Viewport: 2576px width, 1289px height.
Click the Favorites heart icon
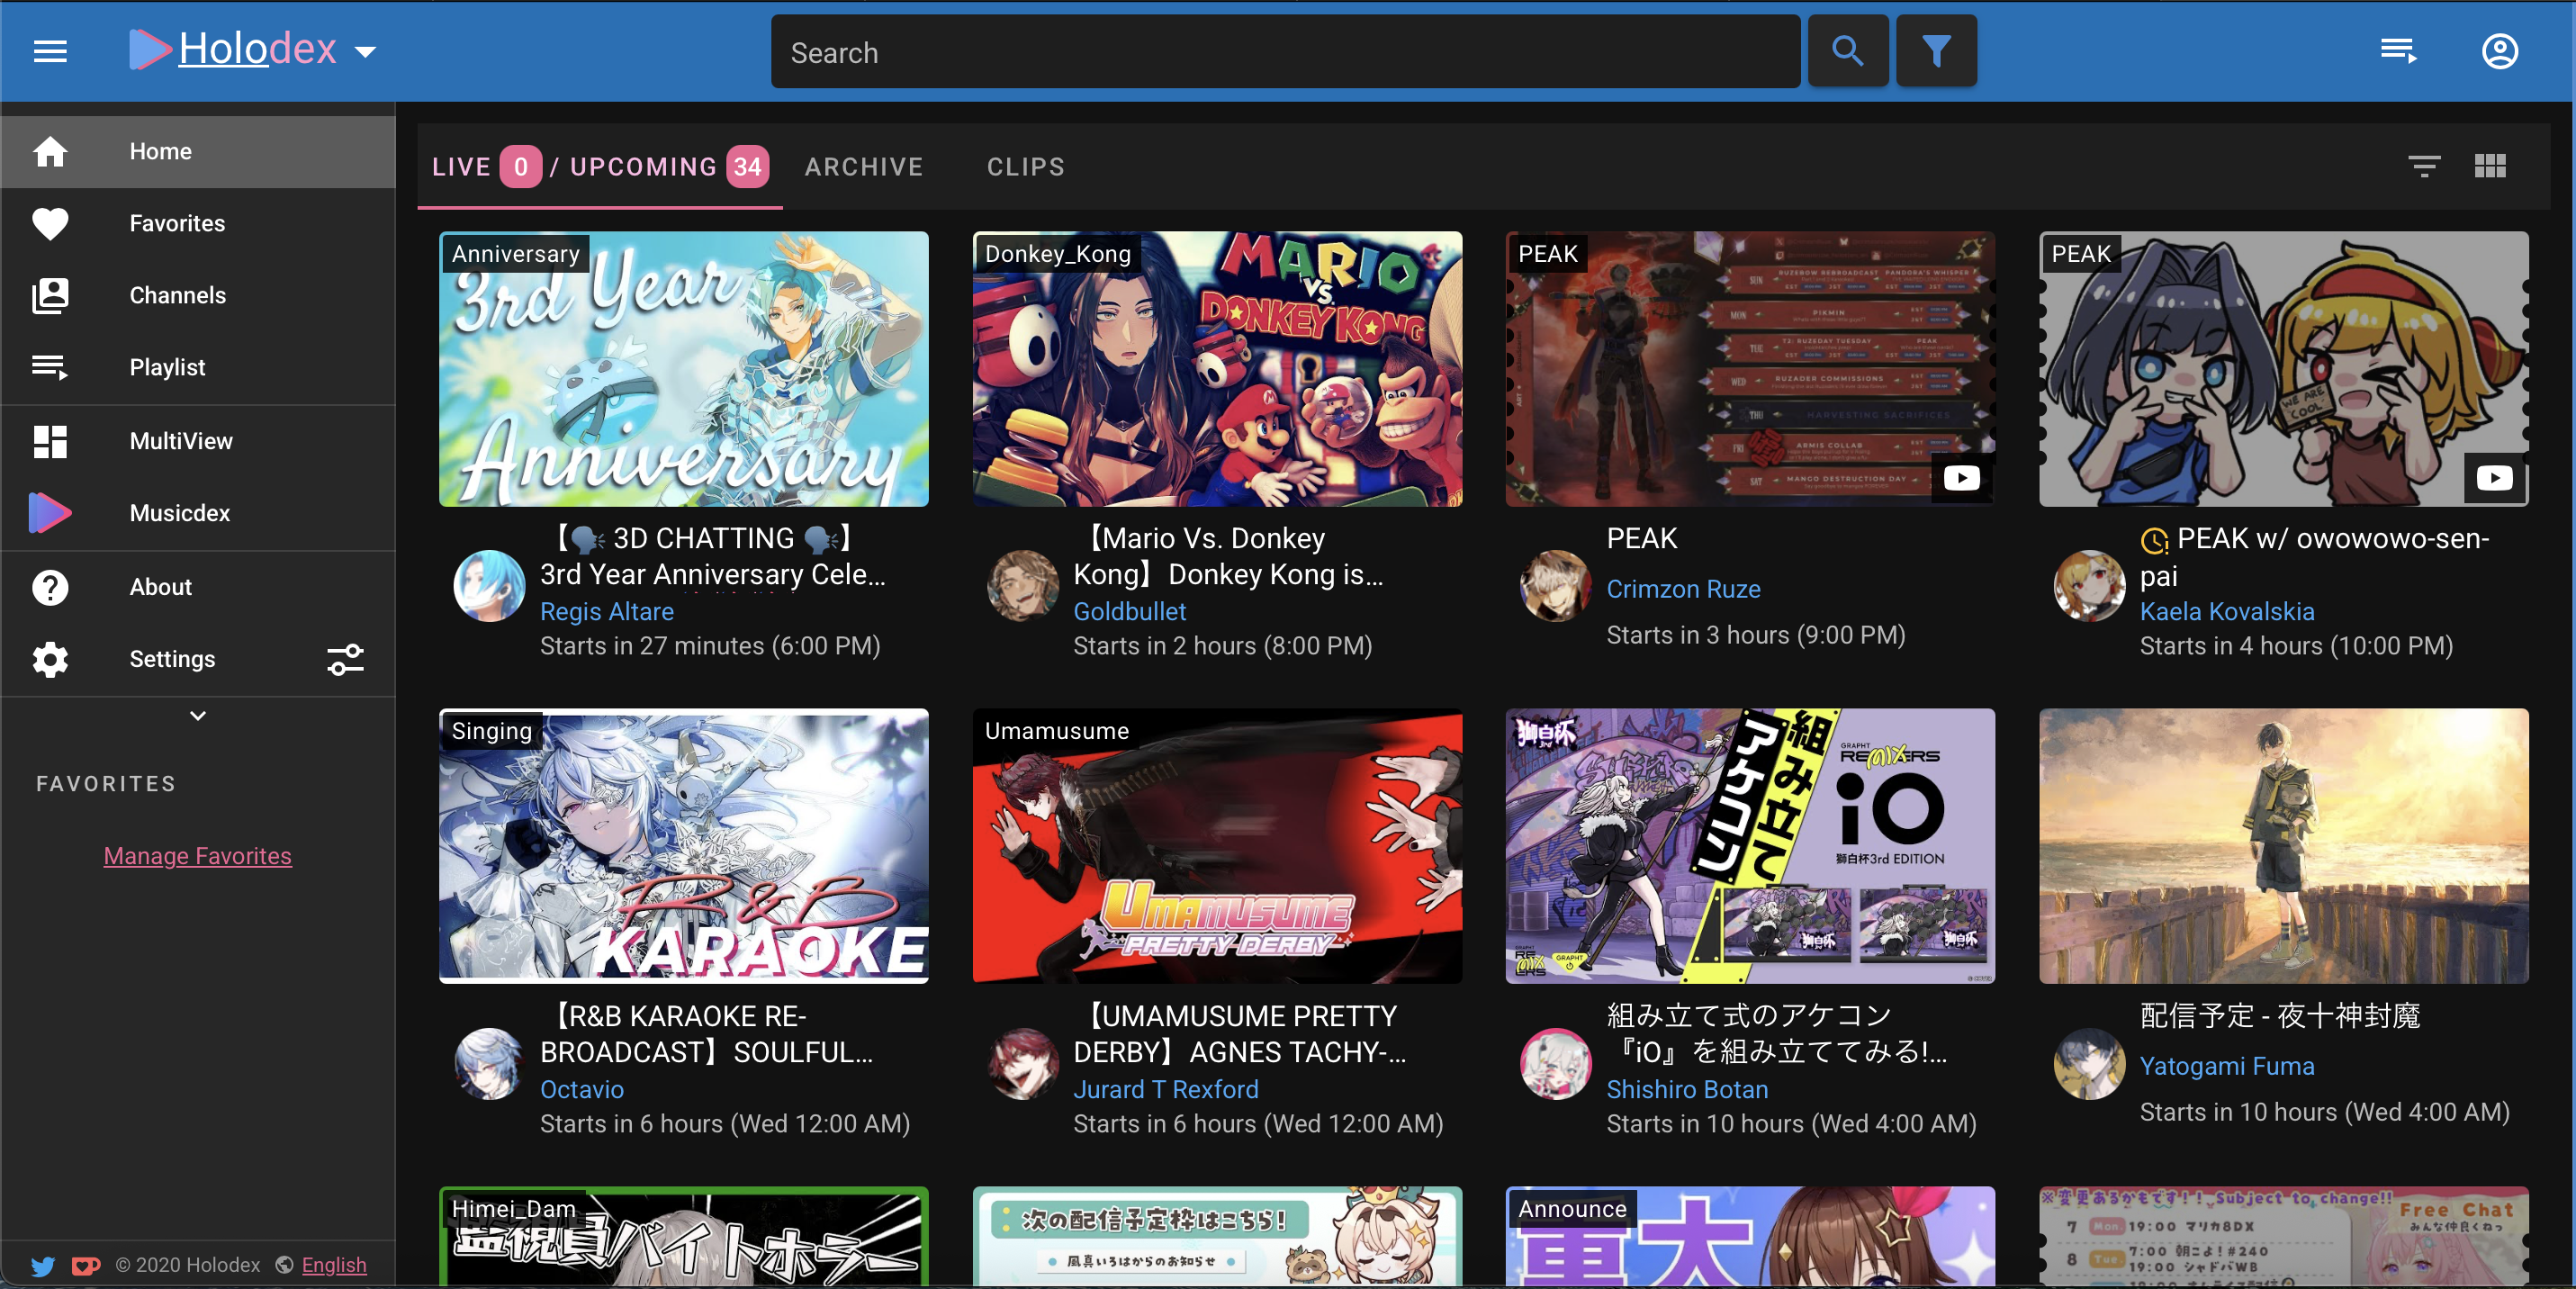(x=50, y=224)
